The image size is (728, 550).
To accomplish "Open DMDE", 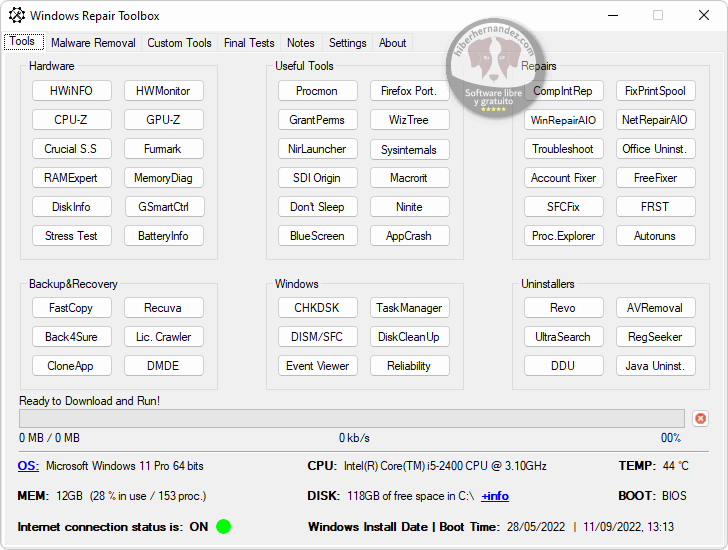I will (x=163, y=366).
